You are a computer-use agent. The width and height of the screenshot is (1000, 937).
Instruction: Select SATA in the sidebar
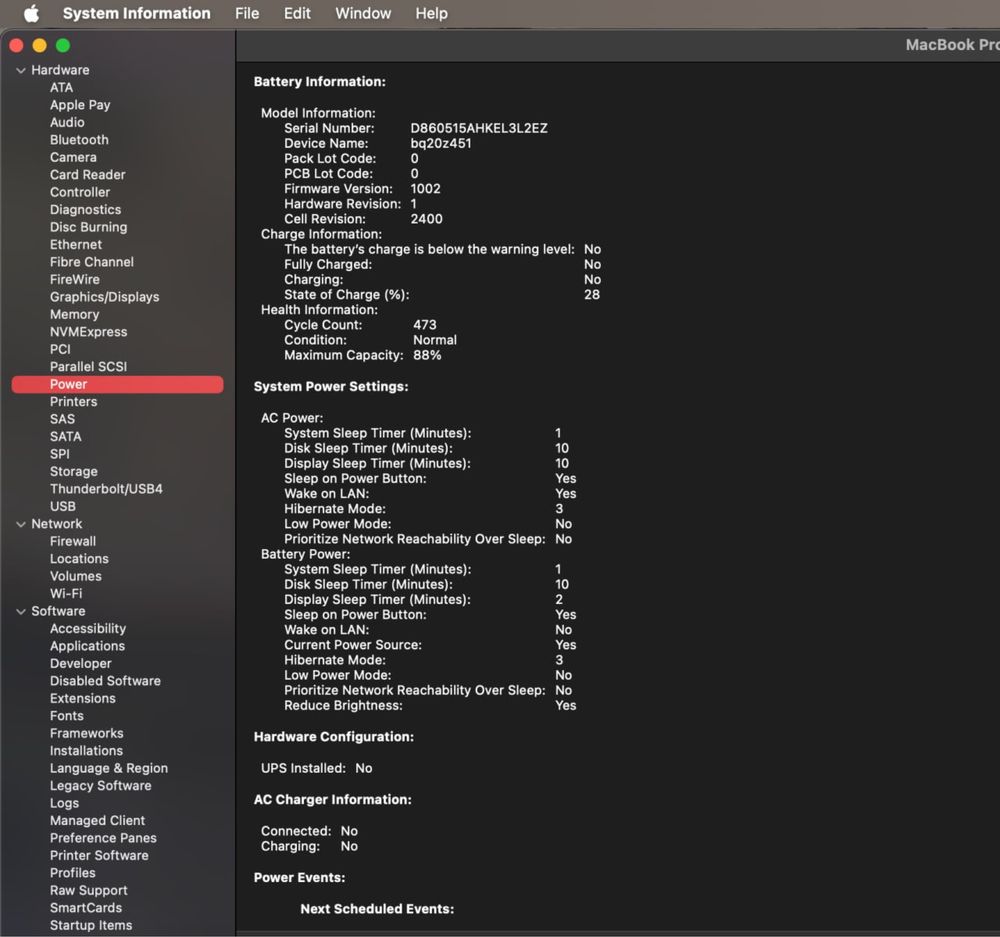pyautogui.click(x=66, y=436)
